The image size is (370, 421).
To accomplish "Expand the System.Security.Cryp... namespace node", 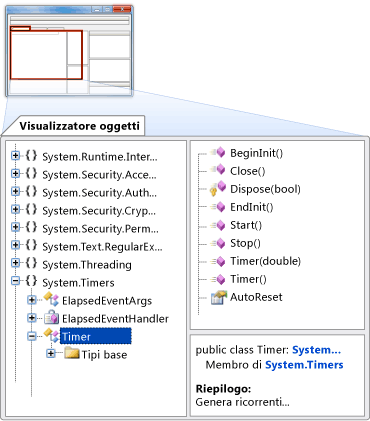I will click(15, 209).
